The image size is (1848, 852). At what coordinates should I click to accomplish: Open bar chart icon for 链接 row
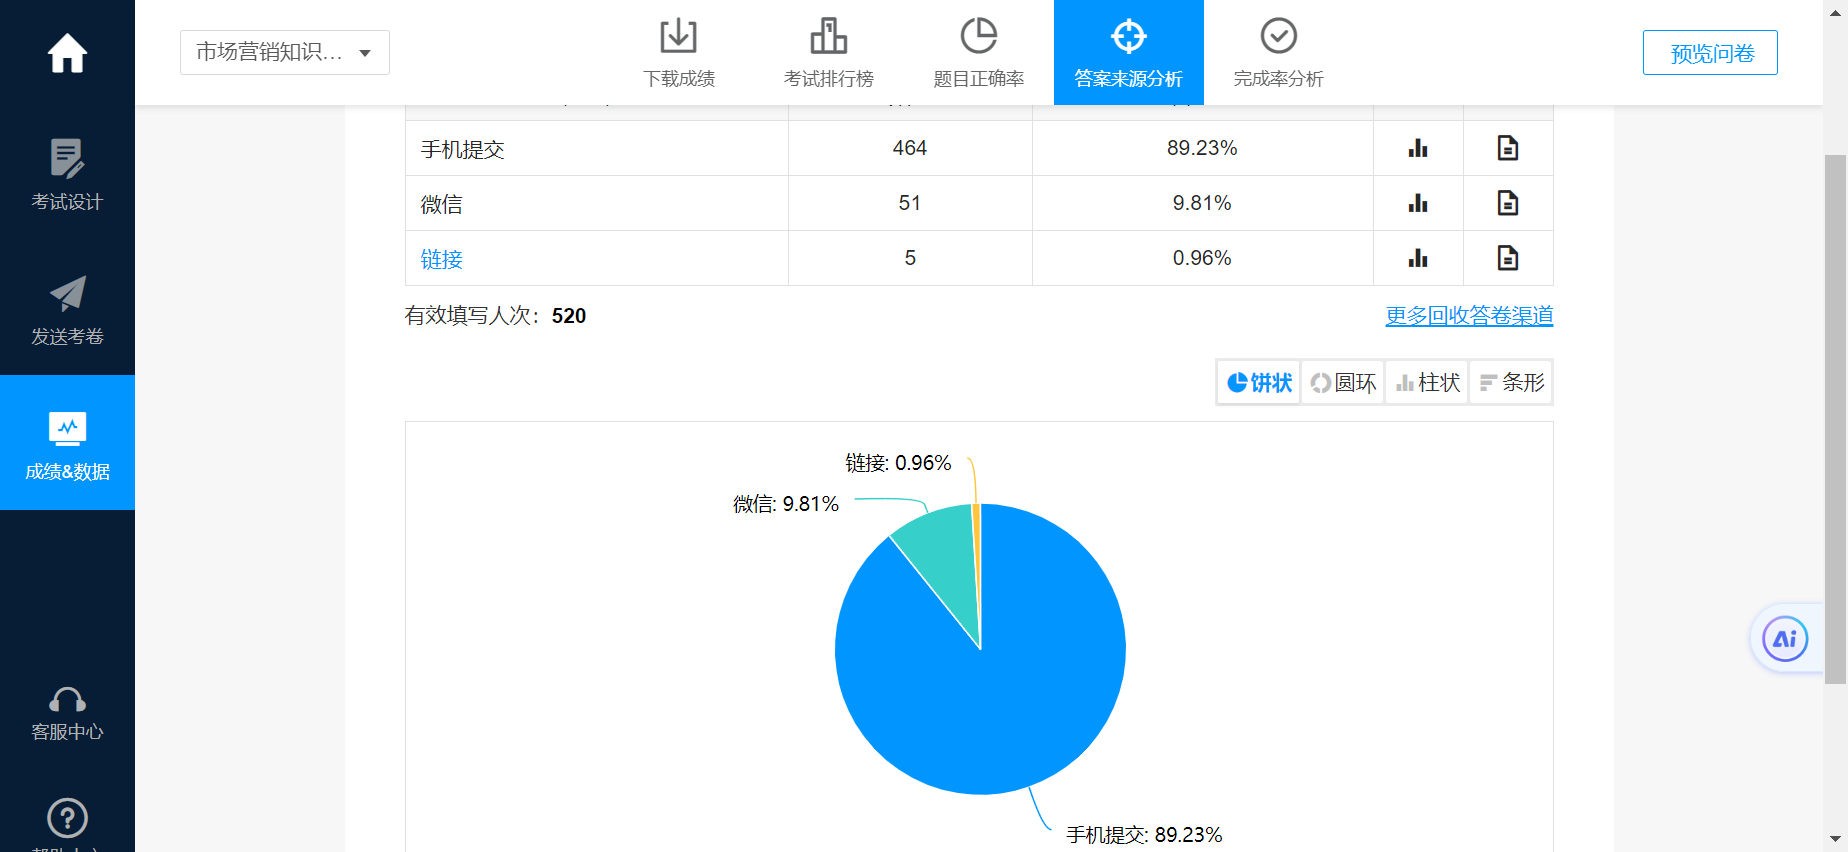1418,258
